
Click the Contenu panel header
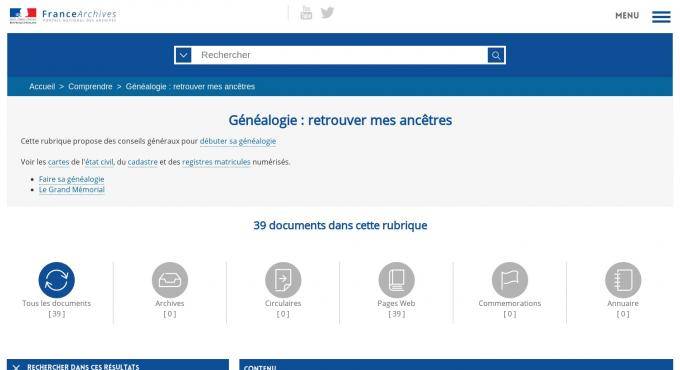456,365
